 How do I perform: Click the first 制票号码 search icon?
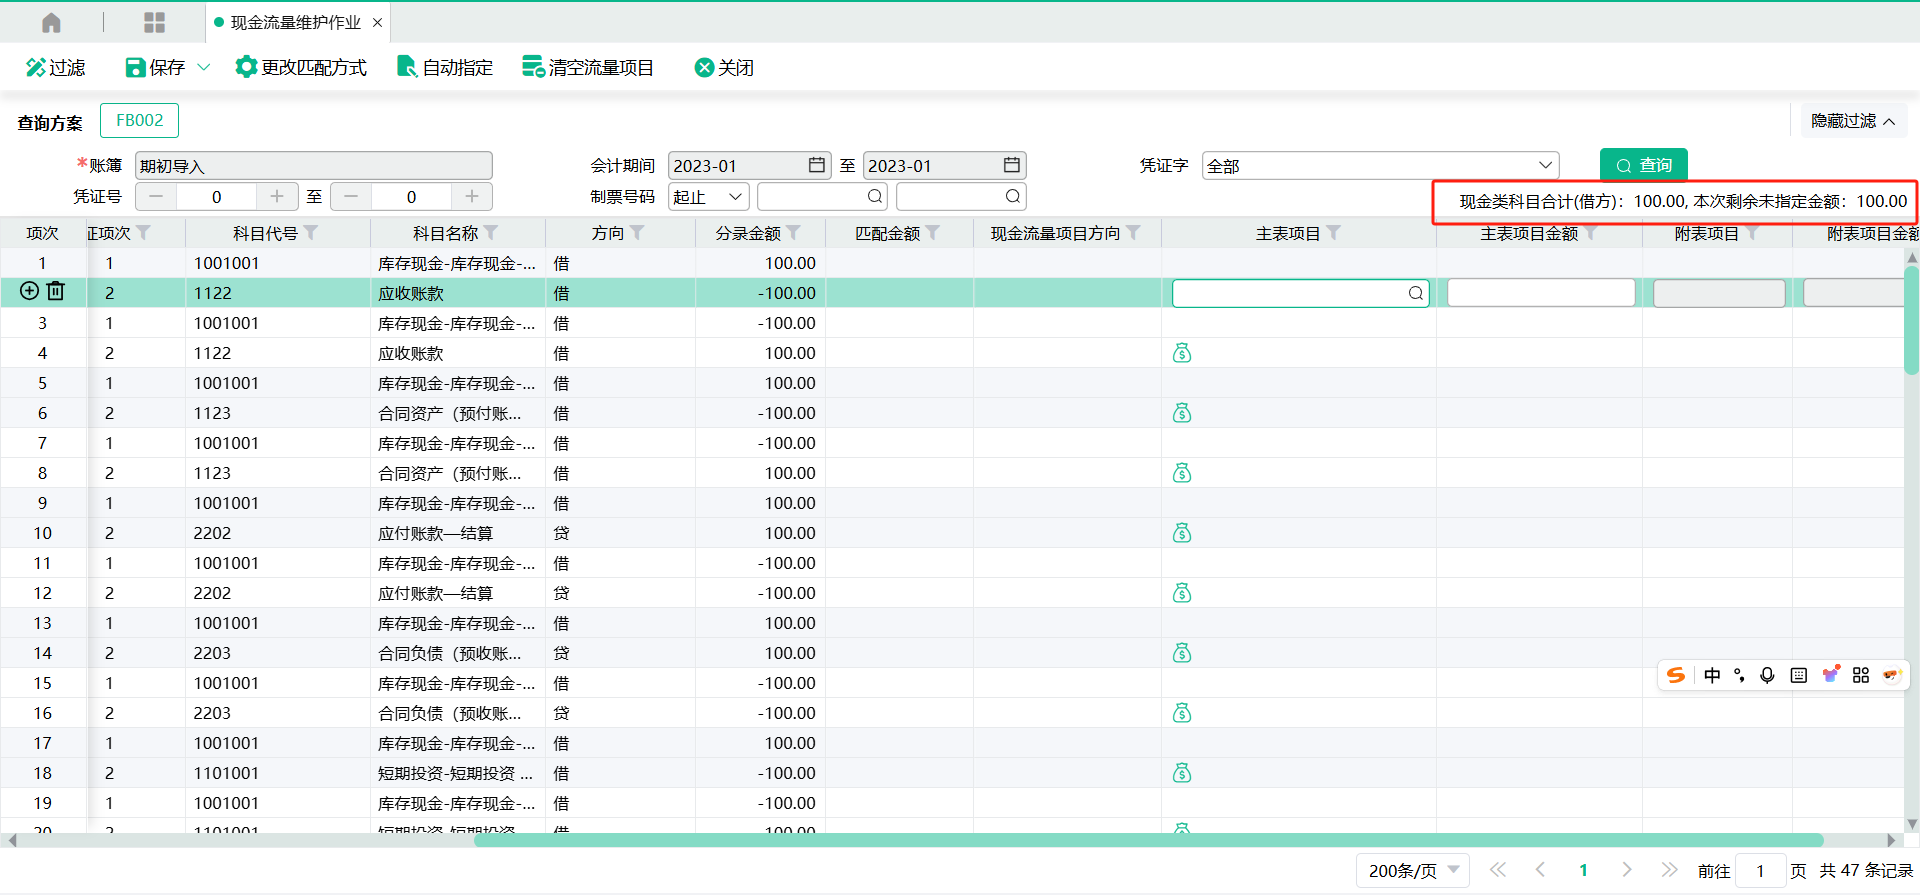coord(875,196)
